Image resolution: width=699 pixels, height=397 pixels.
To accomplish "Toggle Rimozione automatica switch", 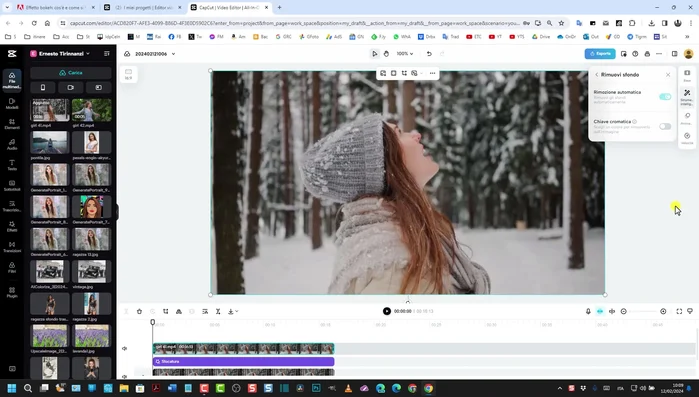I will (x=665, y=97).
